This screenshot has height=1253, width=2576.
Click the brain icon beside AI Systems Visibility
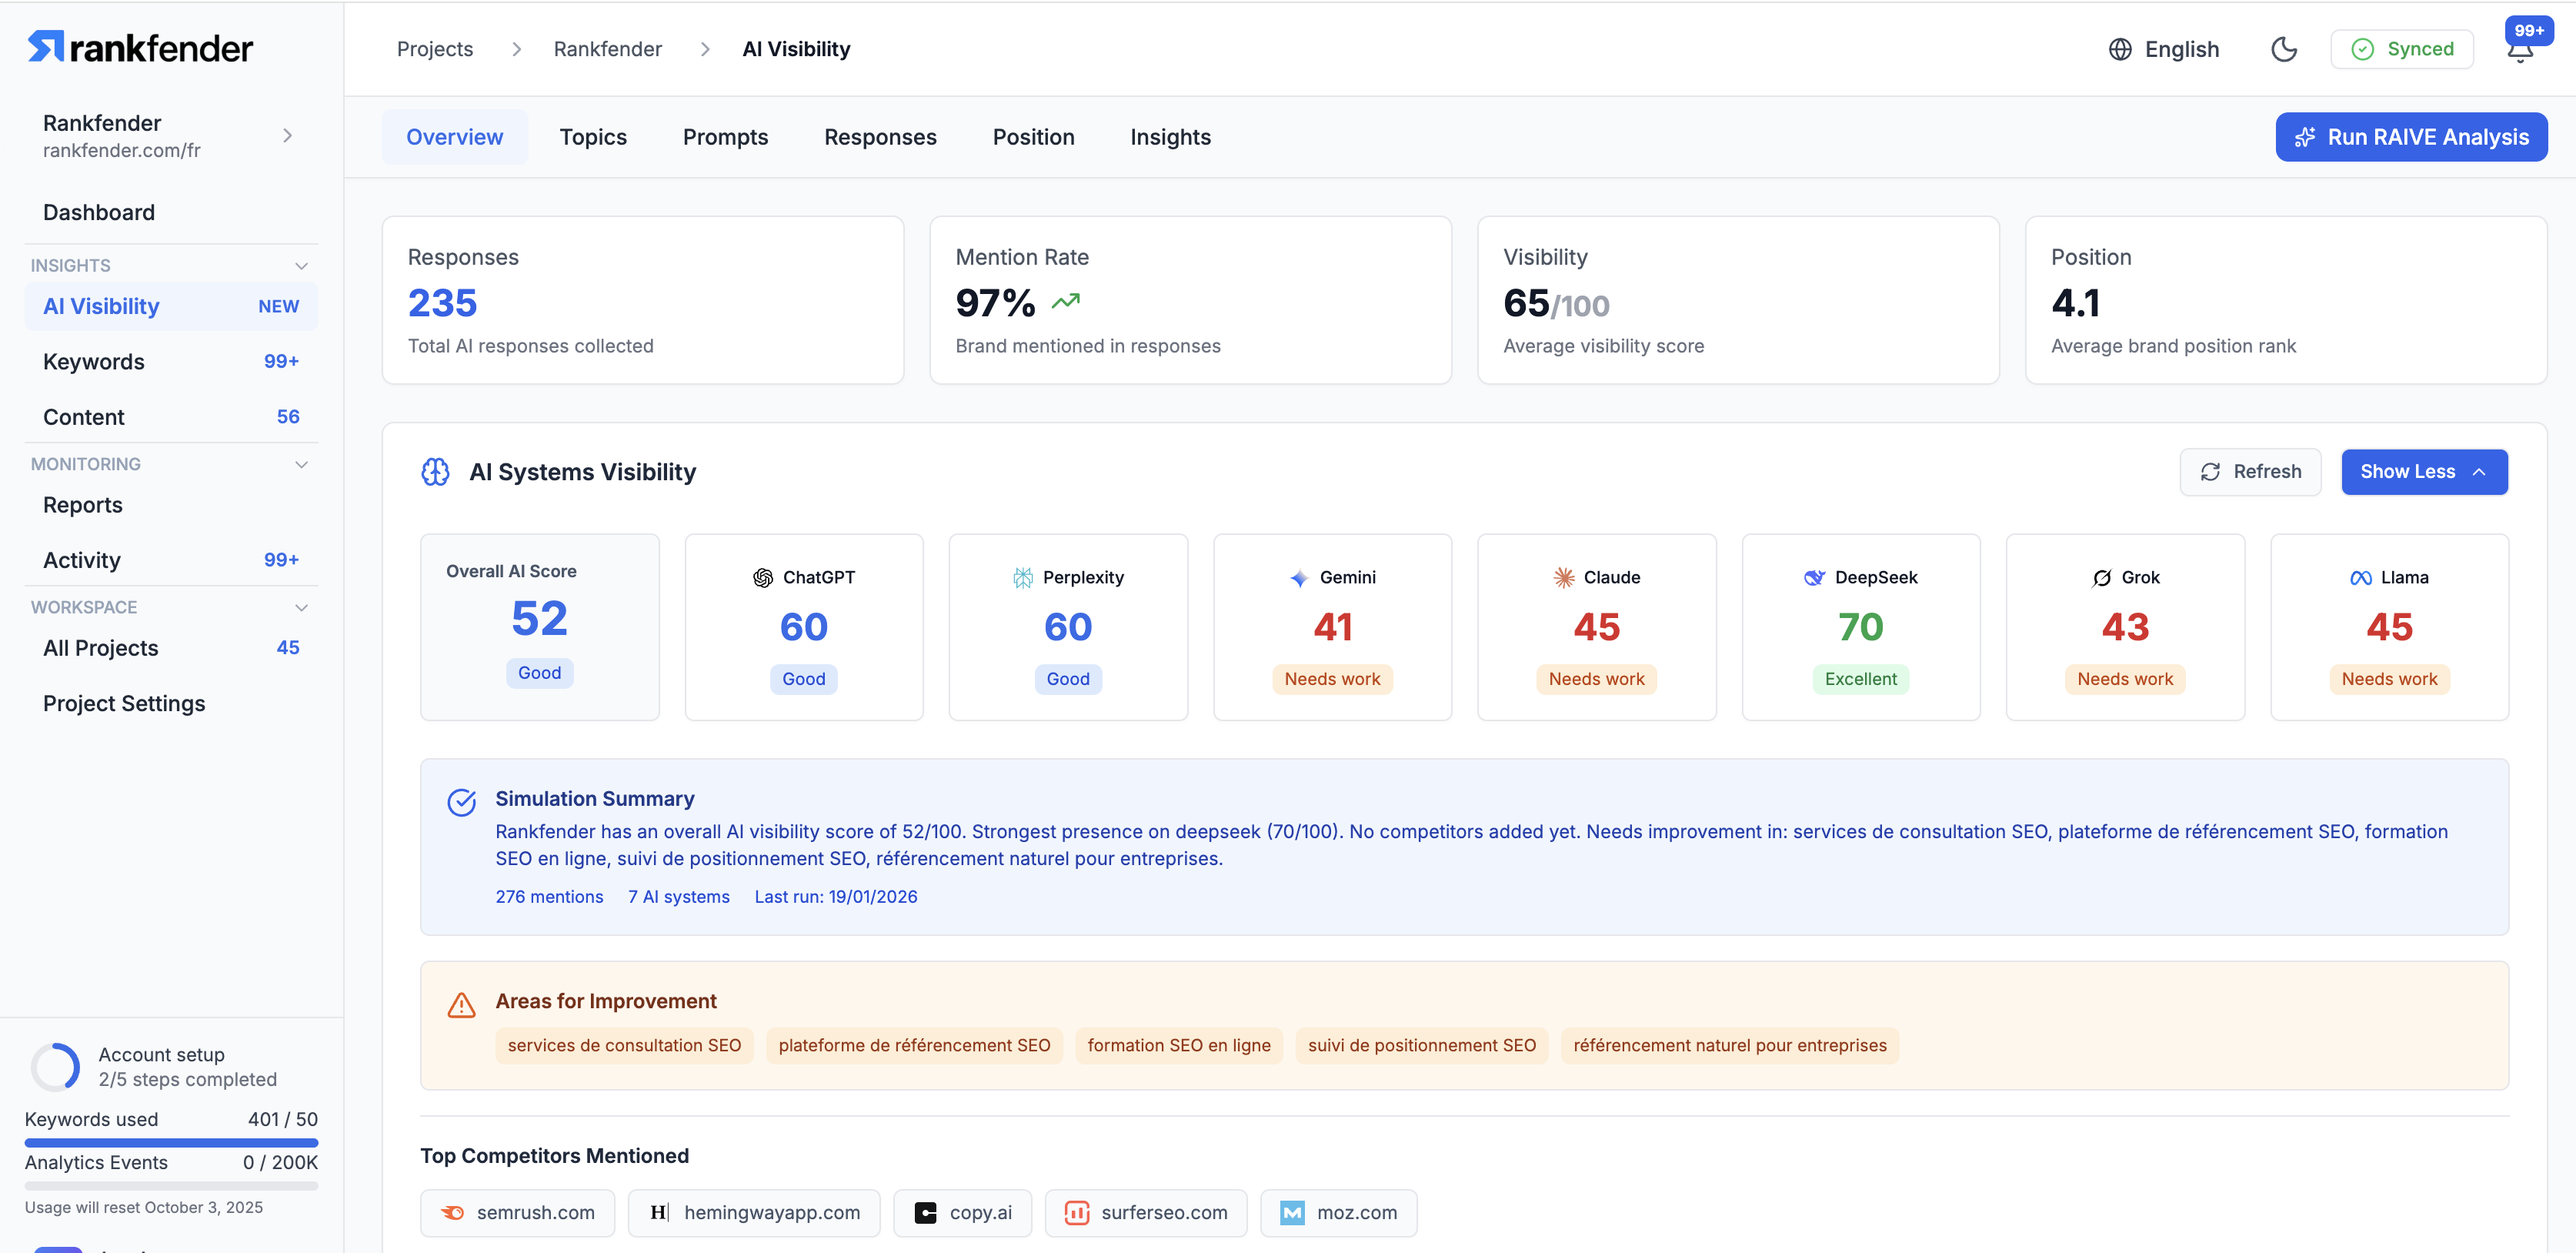pos(435,472)
